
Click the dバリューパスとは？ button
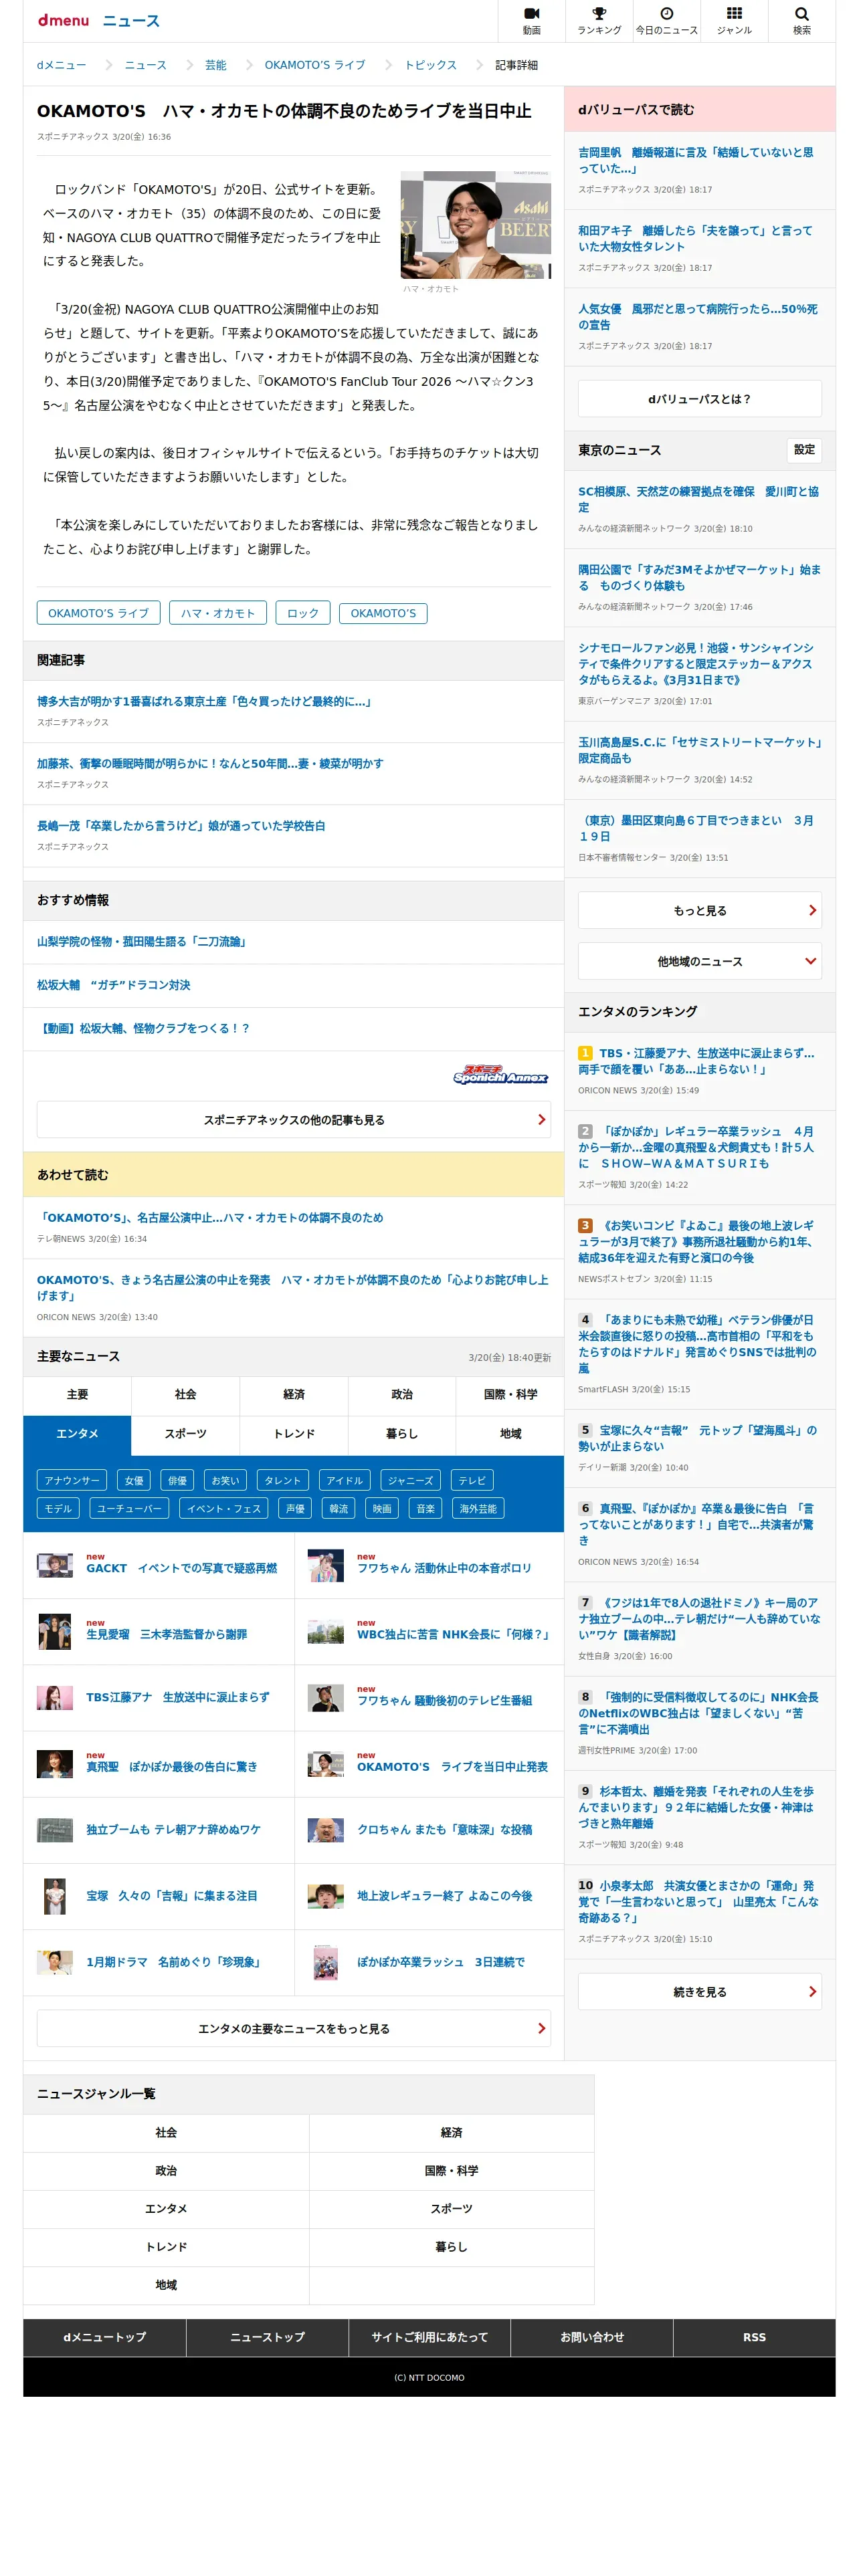click(700, 399)
